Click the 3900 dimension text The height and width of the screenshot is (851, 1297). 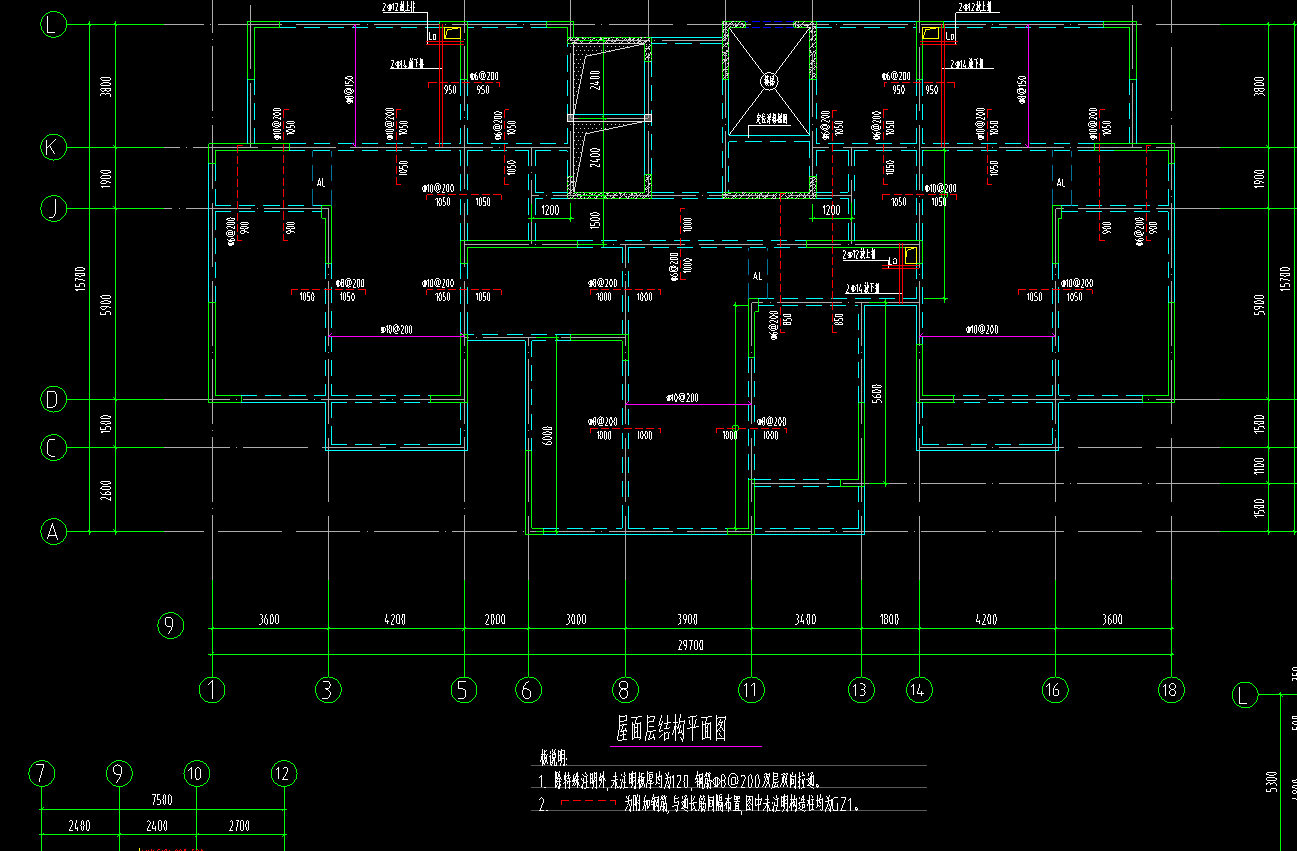point(688,620)
